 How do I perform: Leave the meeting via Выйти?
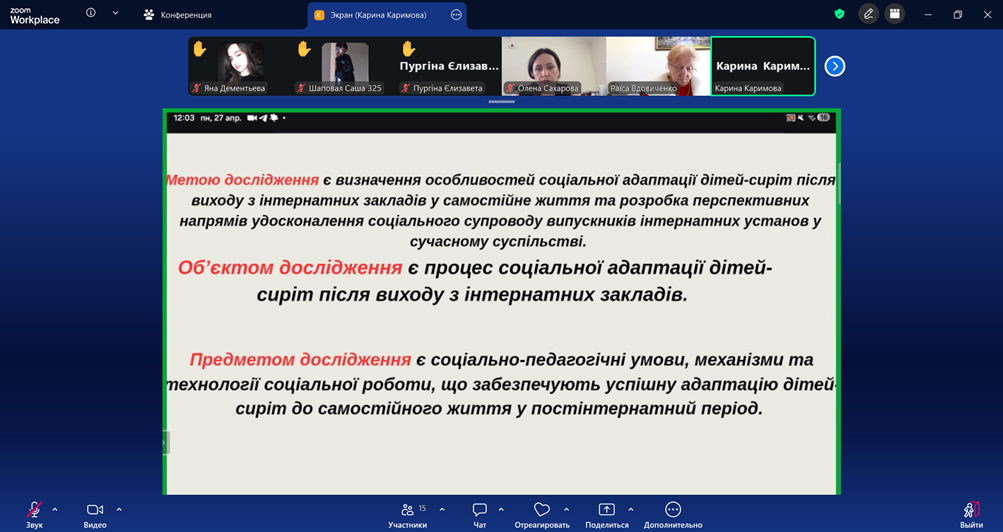(971, 511)
